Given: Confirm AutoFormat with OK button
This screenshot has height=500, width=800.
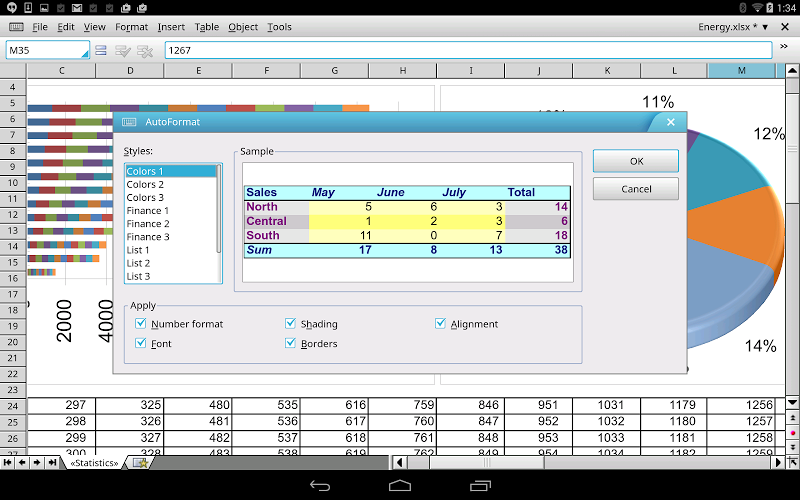Looking at the screenshot, I should tap(636, 161).
